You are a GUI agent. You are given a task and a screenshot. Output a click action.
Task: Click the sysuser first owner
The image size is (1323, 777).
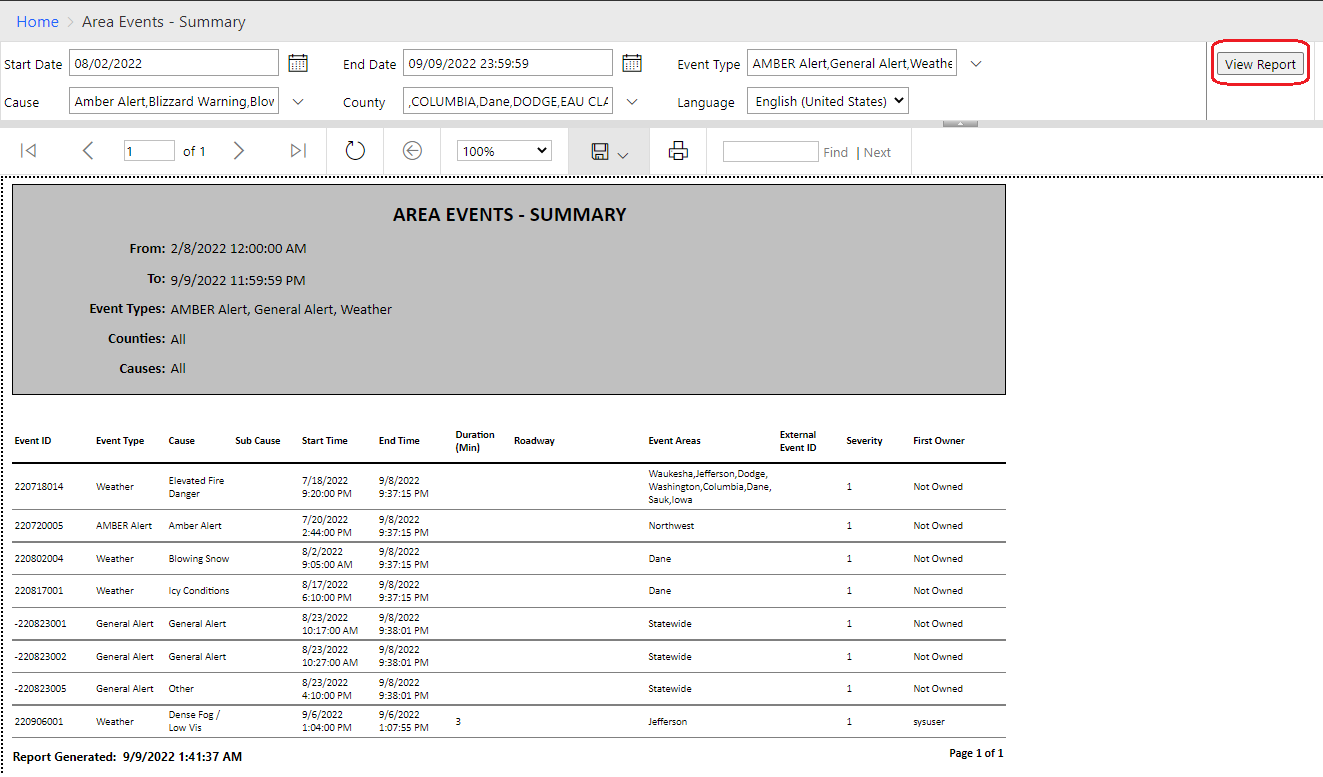pos(929,722)
